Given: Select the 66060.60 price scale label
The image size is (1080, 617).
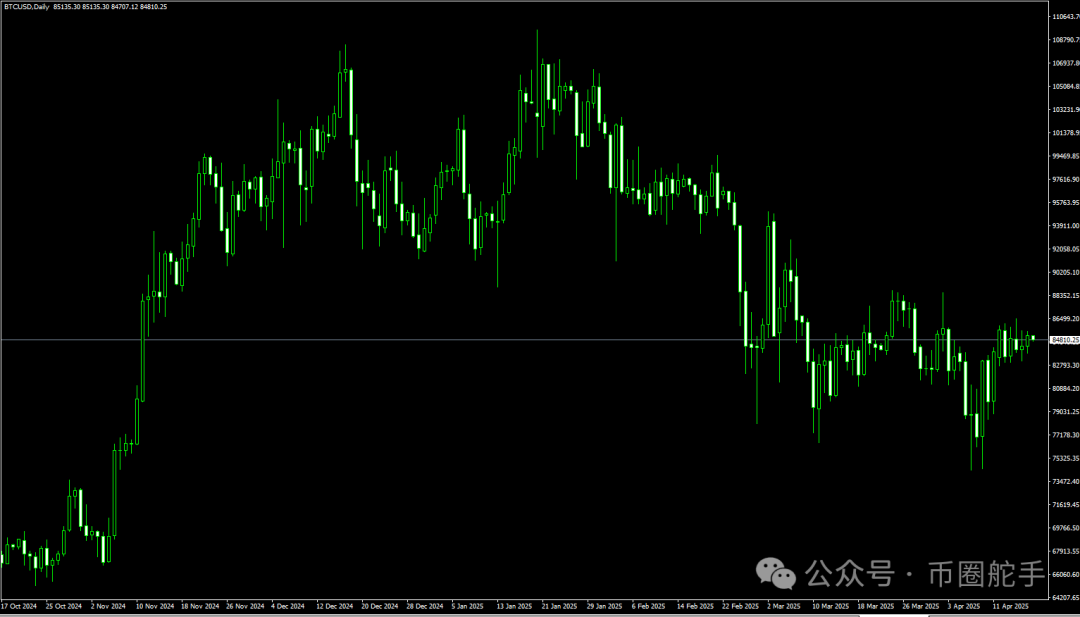Looking at the screenshot, I should [x=1065, y=574].
